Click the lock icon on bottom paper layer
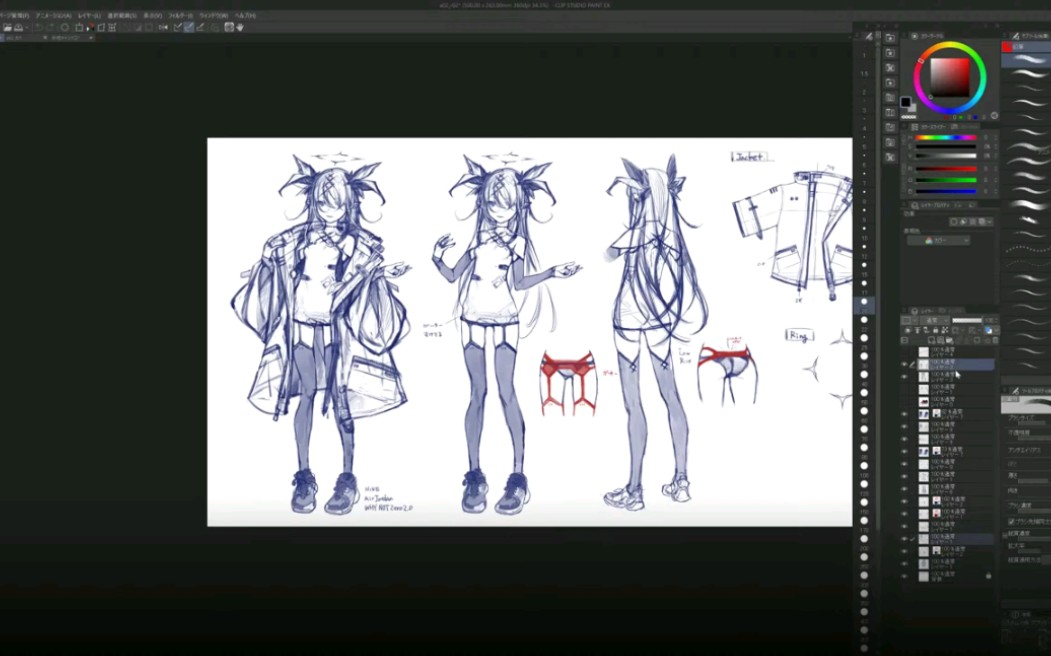Image resolution: width=1051 pixels, height=656 pixels. coord(988,576)
